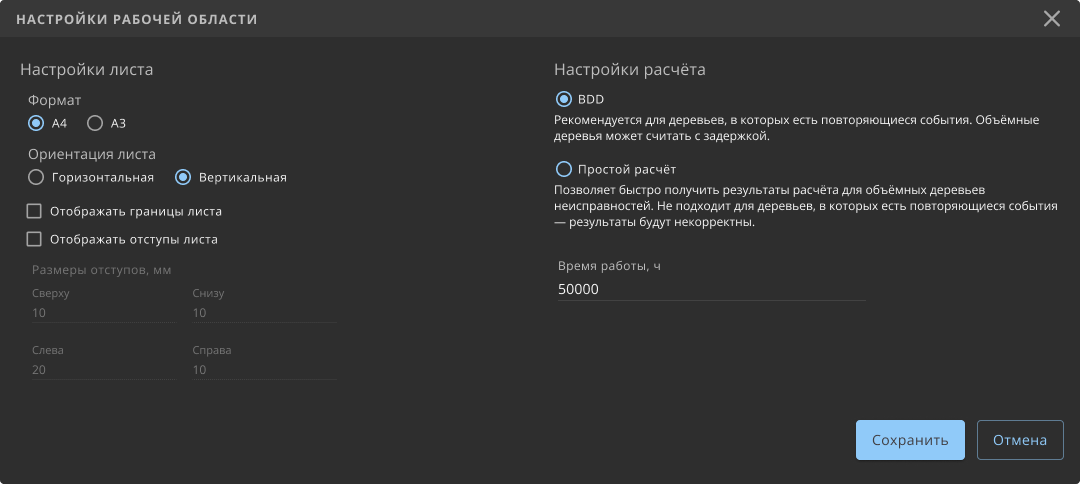Click the Сверху margin field

coord(103,313)
